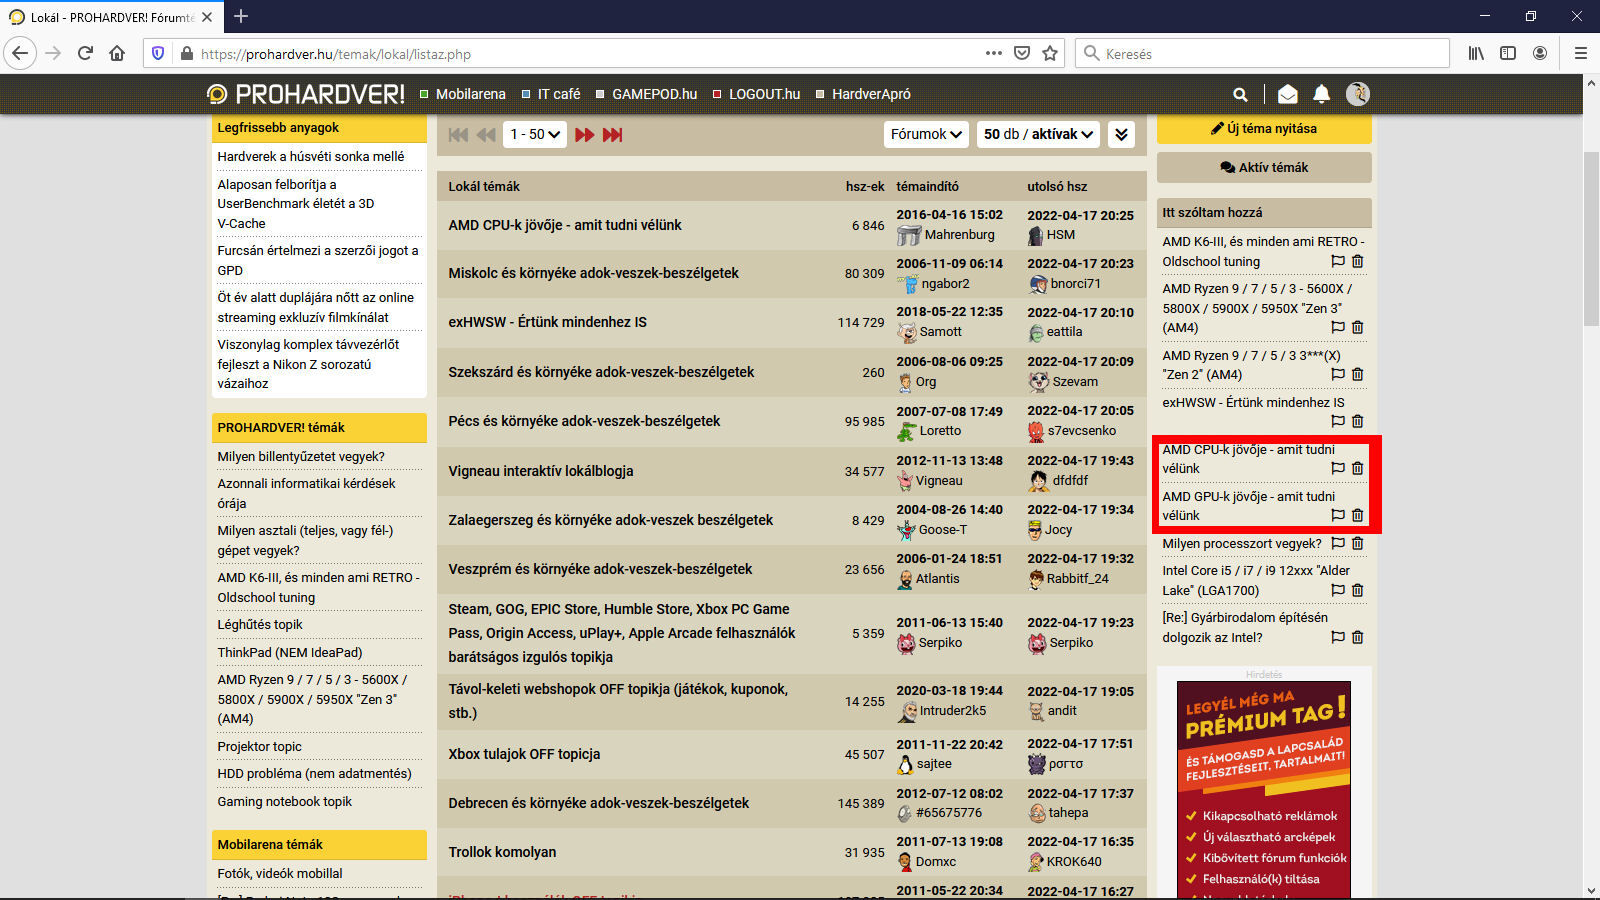
Task: Click the PROHARDVER! site logo
Action: pos(305,94)
